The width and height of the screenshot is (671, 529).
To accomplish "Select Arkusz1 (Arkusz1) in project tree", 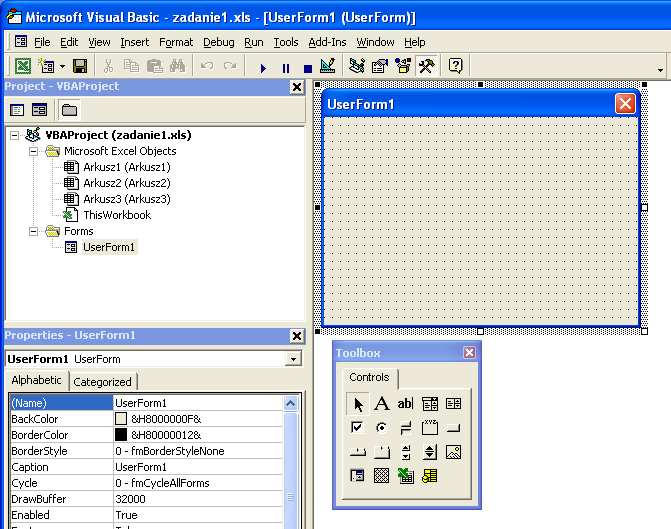I will [127, 167].
